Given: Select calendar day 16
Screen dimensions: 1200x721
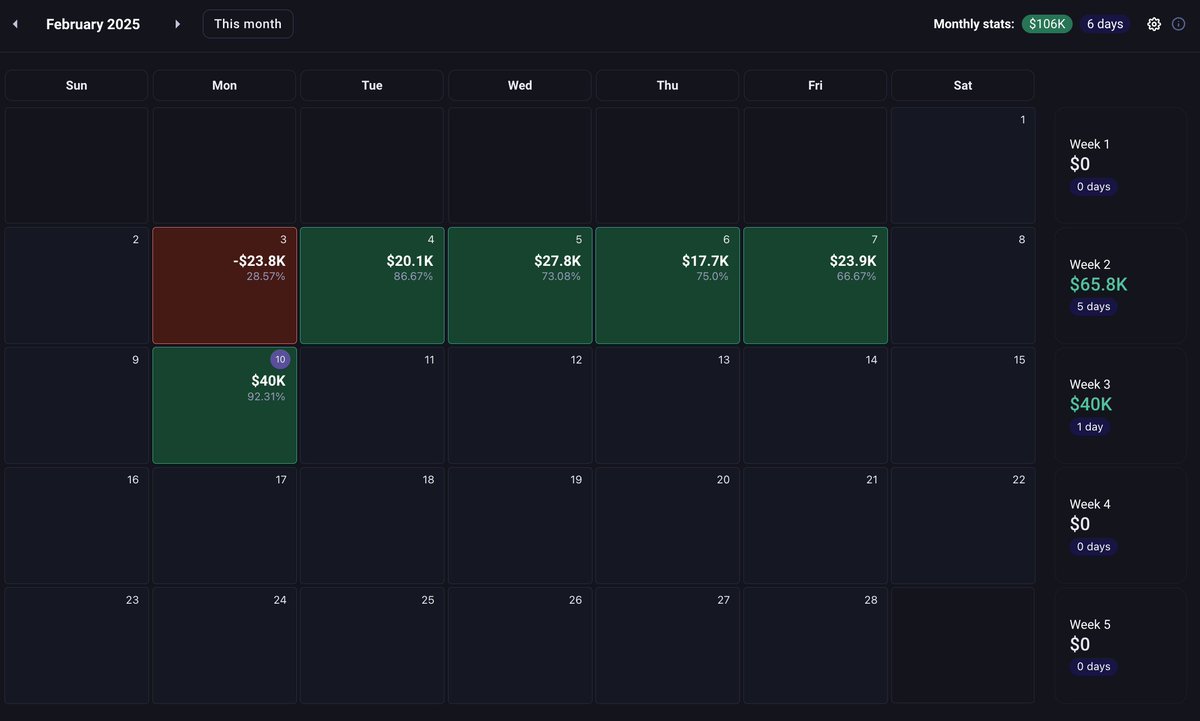Looking at the screenshot, I should click(77, 525).
